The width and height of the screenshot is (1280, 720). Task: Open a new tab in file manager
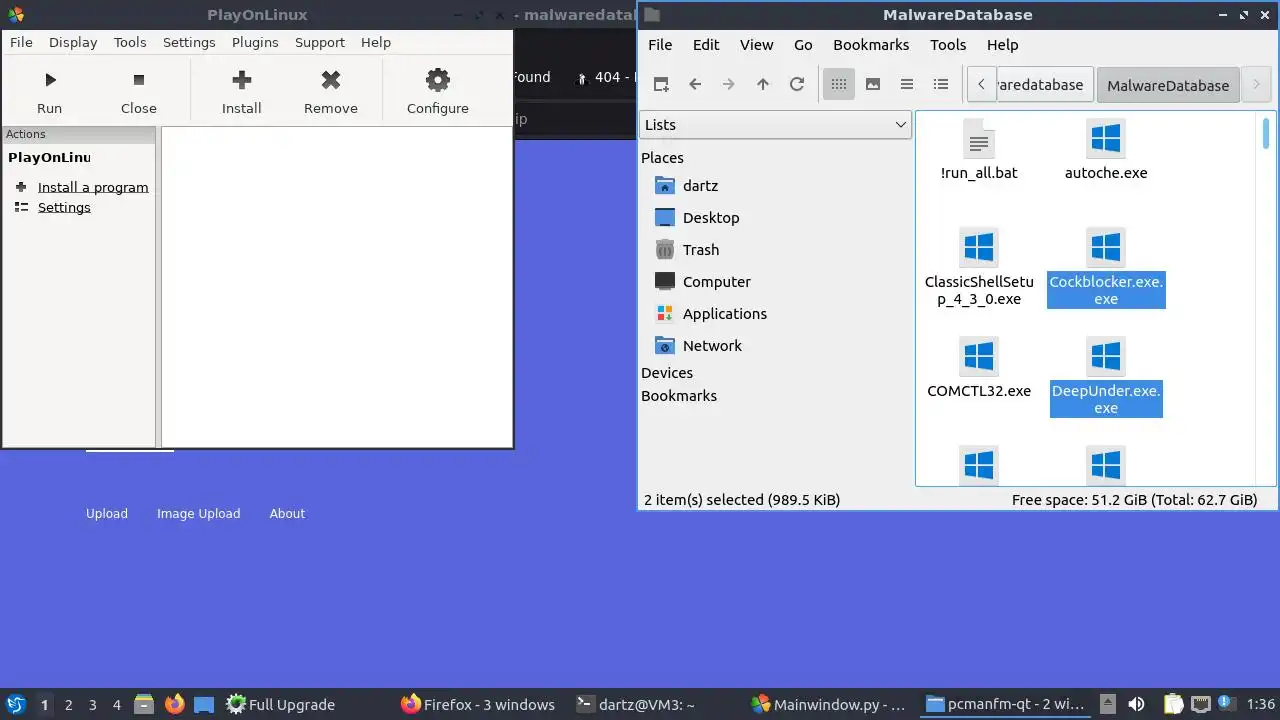661,84
